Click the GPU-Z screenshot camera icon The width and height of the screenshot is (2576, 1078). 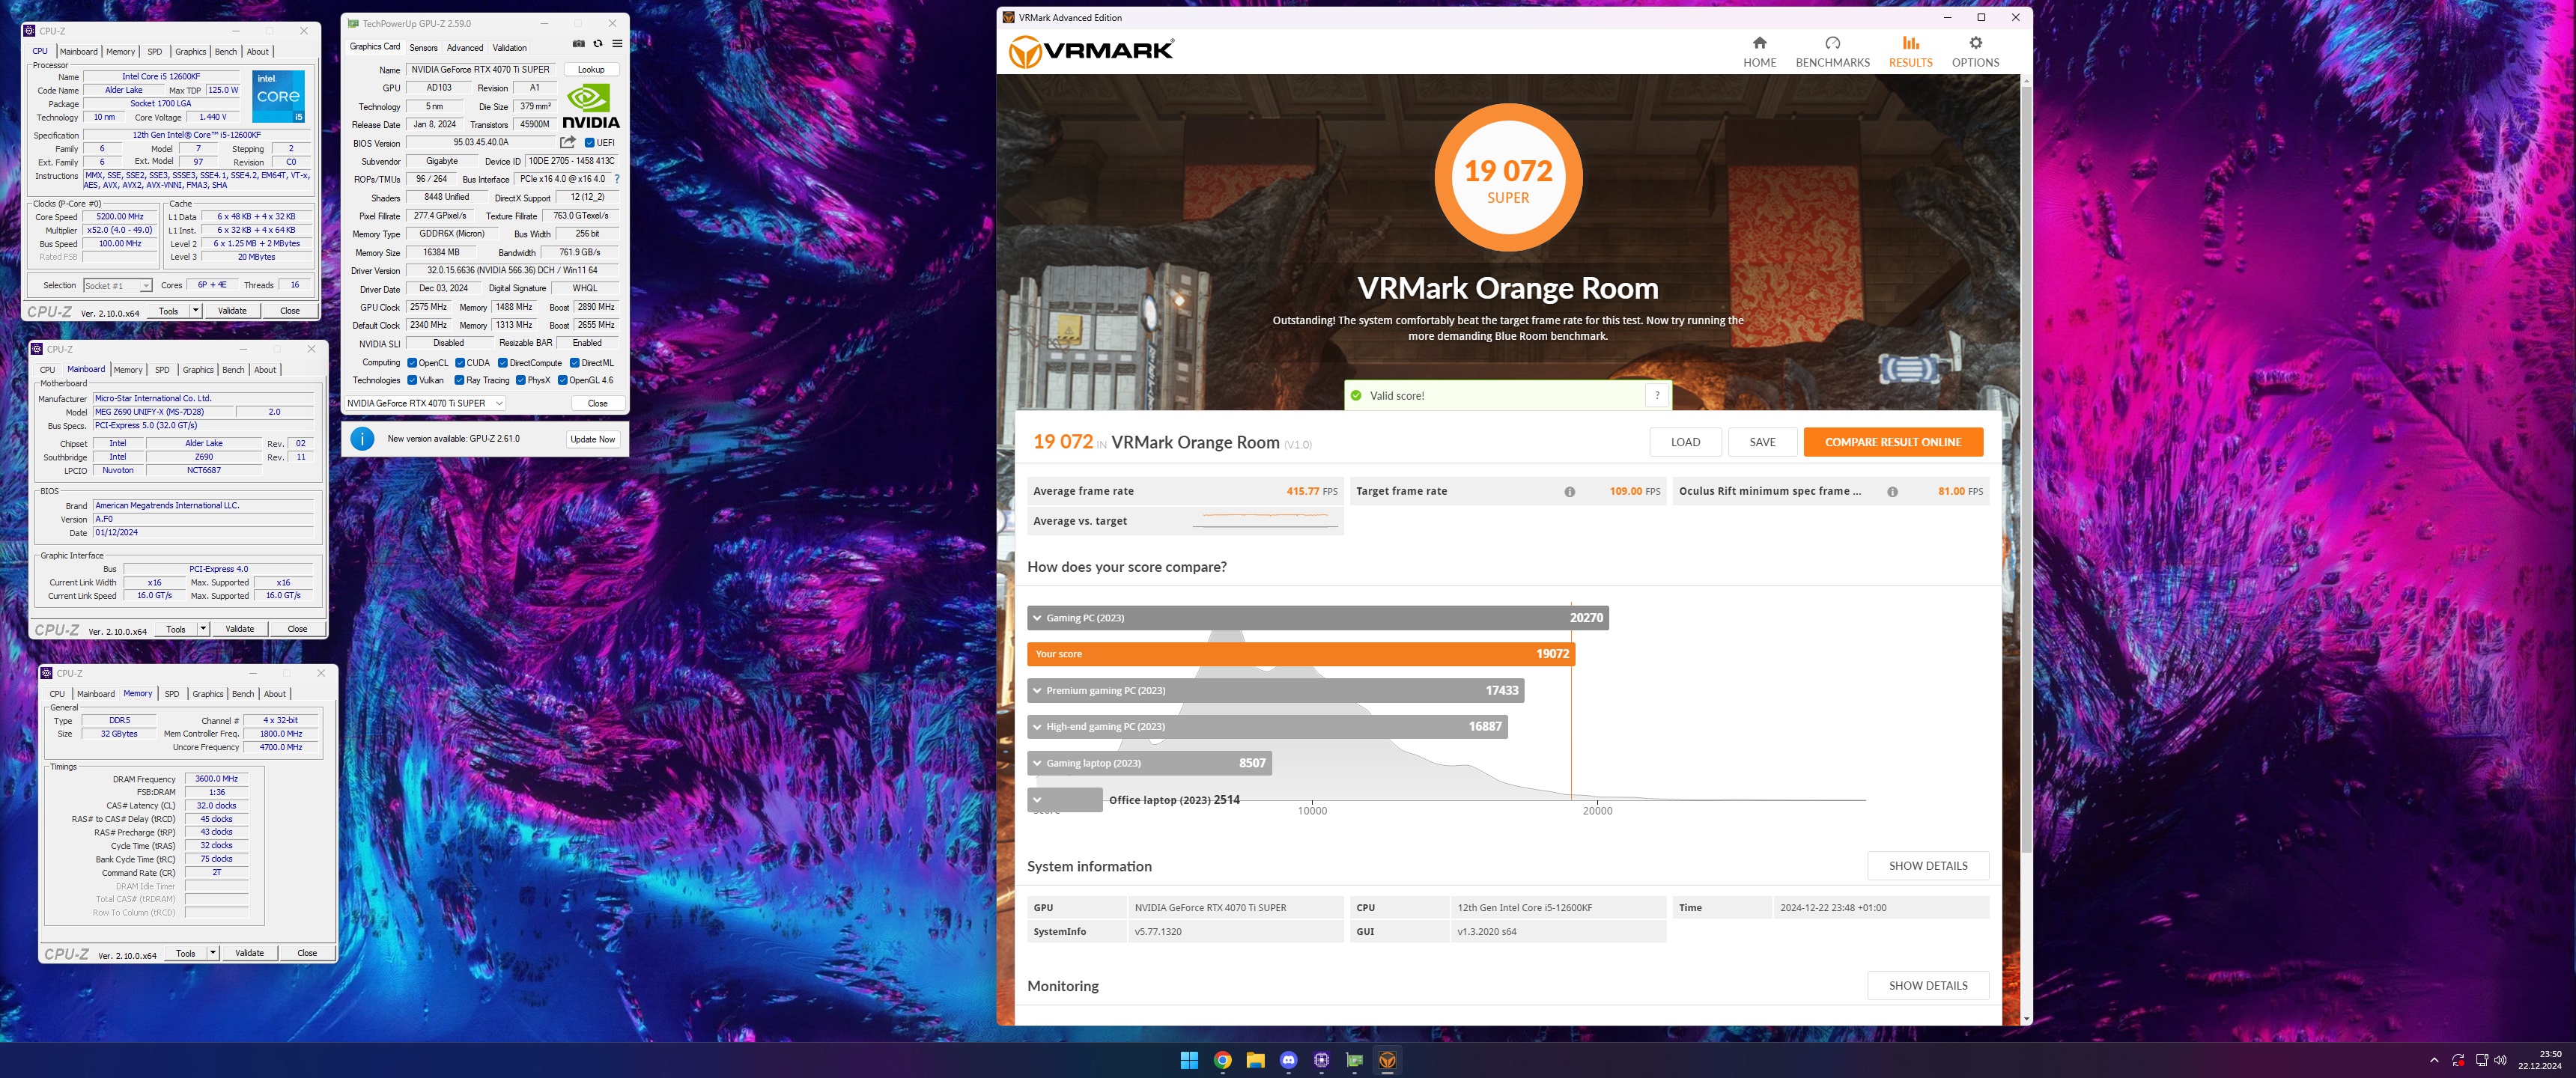coord(578,44)
